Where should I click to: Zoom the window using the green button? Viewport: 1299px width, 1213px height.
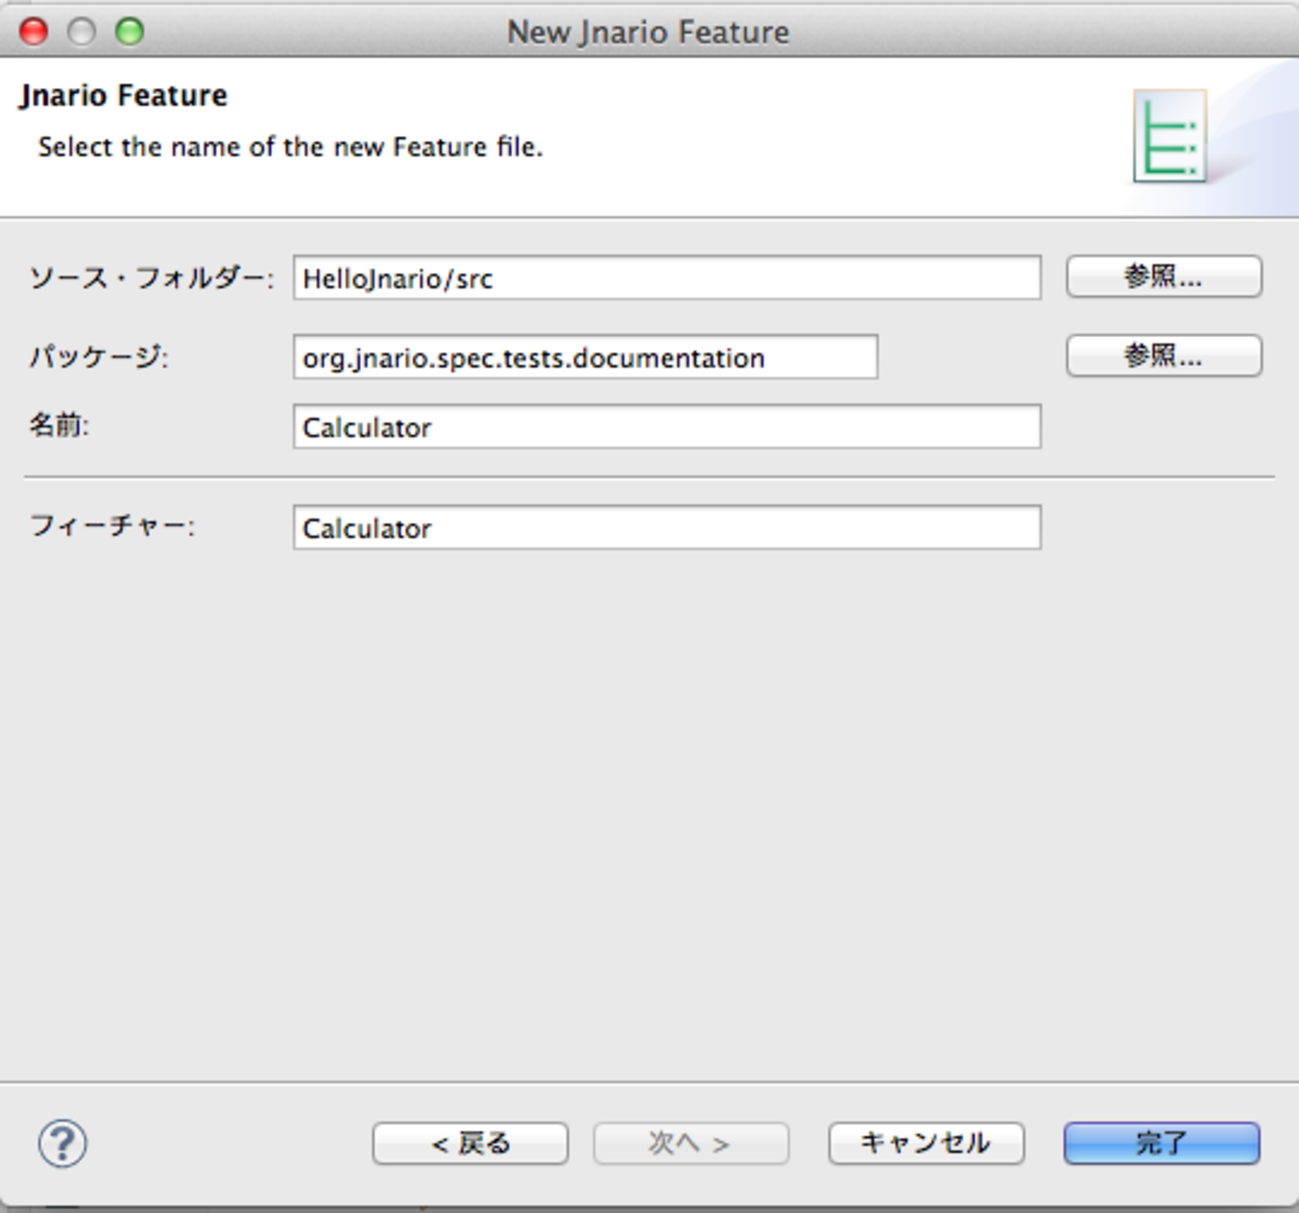(130, 32)
